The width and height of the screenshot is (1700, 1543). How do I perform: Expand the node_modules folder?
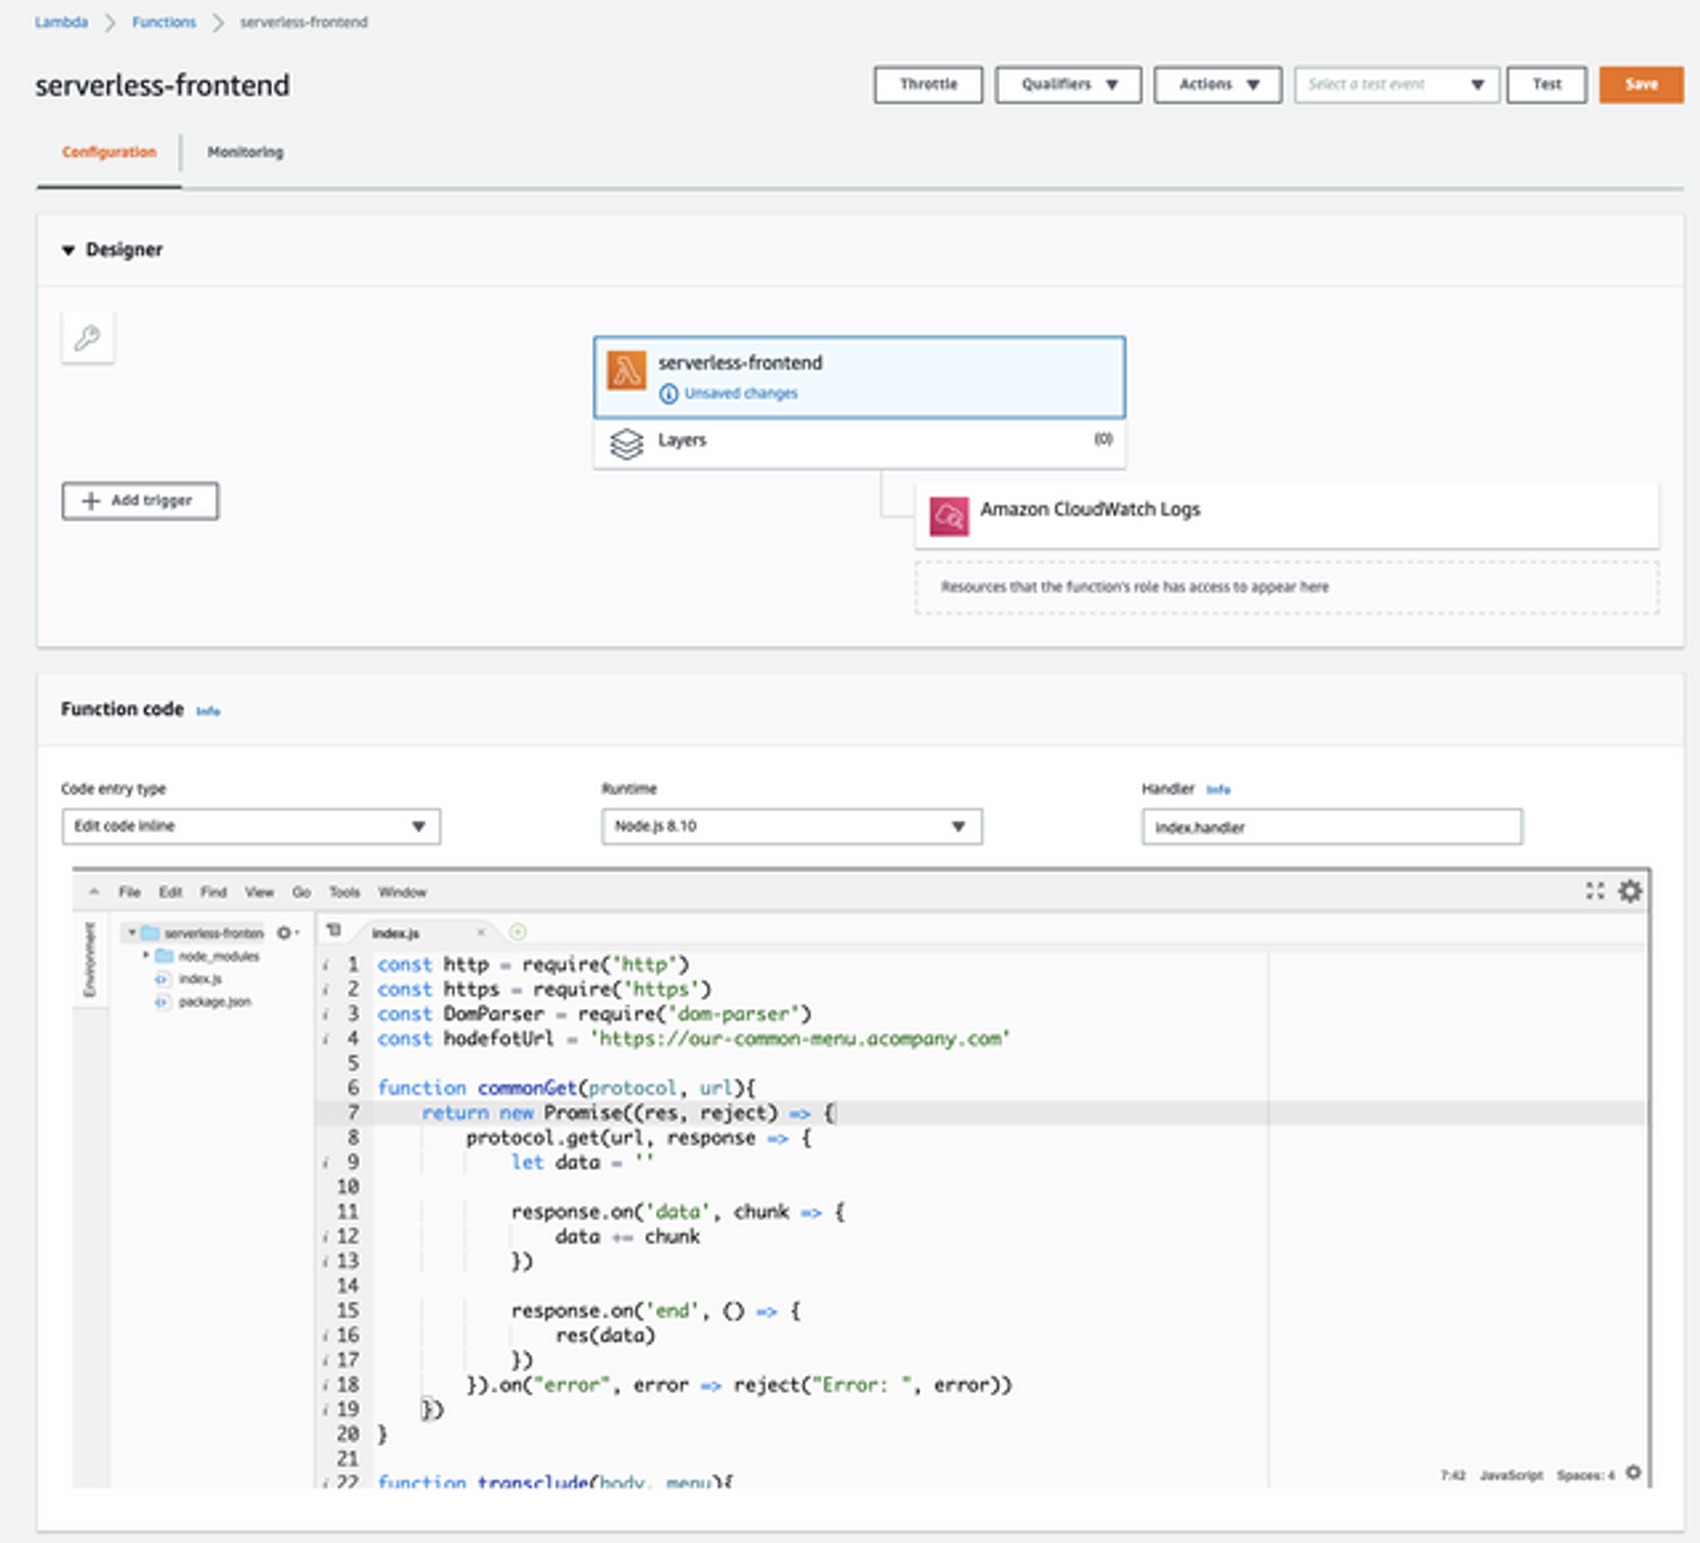[x=146, y=956]
